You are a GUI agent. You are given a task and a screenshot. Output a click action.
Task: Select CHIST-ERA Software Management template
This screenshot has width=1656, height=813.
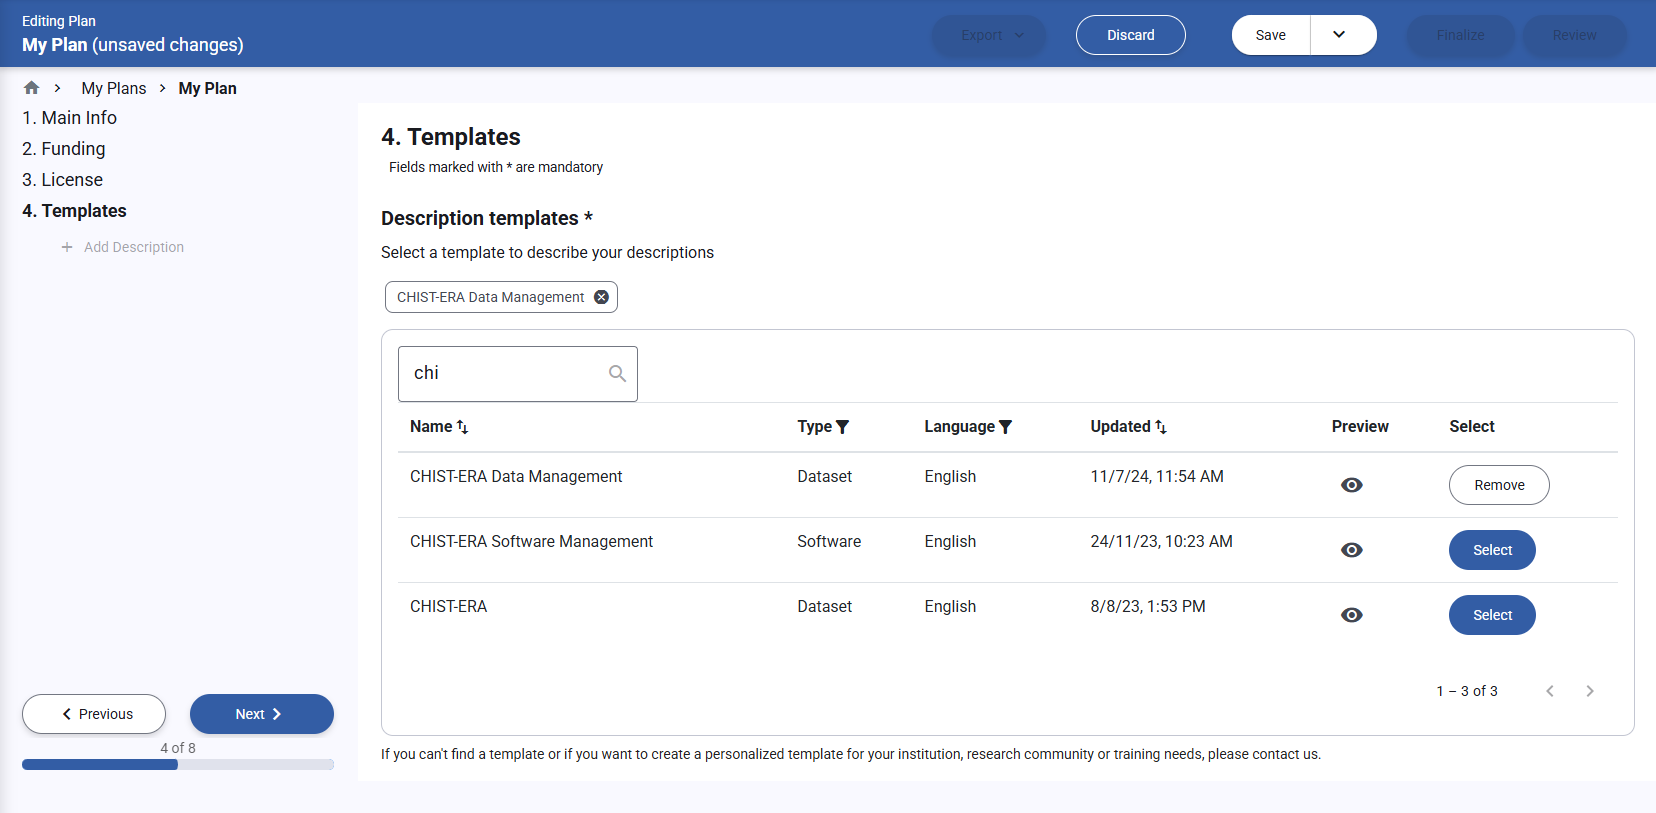(x=1492, y=550)
